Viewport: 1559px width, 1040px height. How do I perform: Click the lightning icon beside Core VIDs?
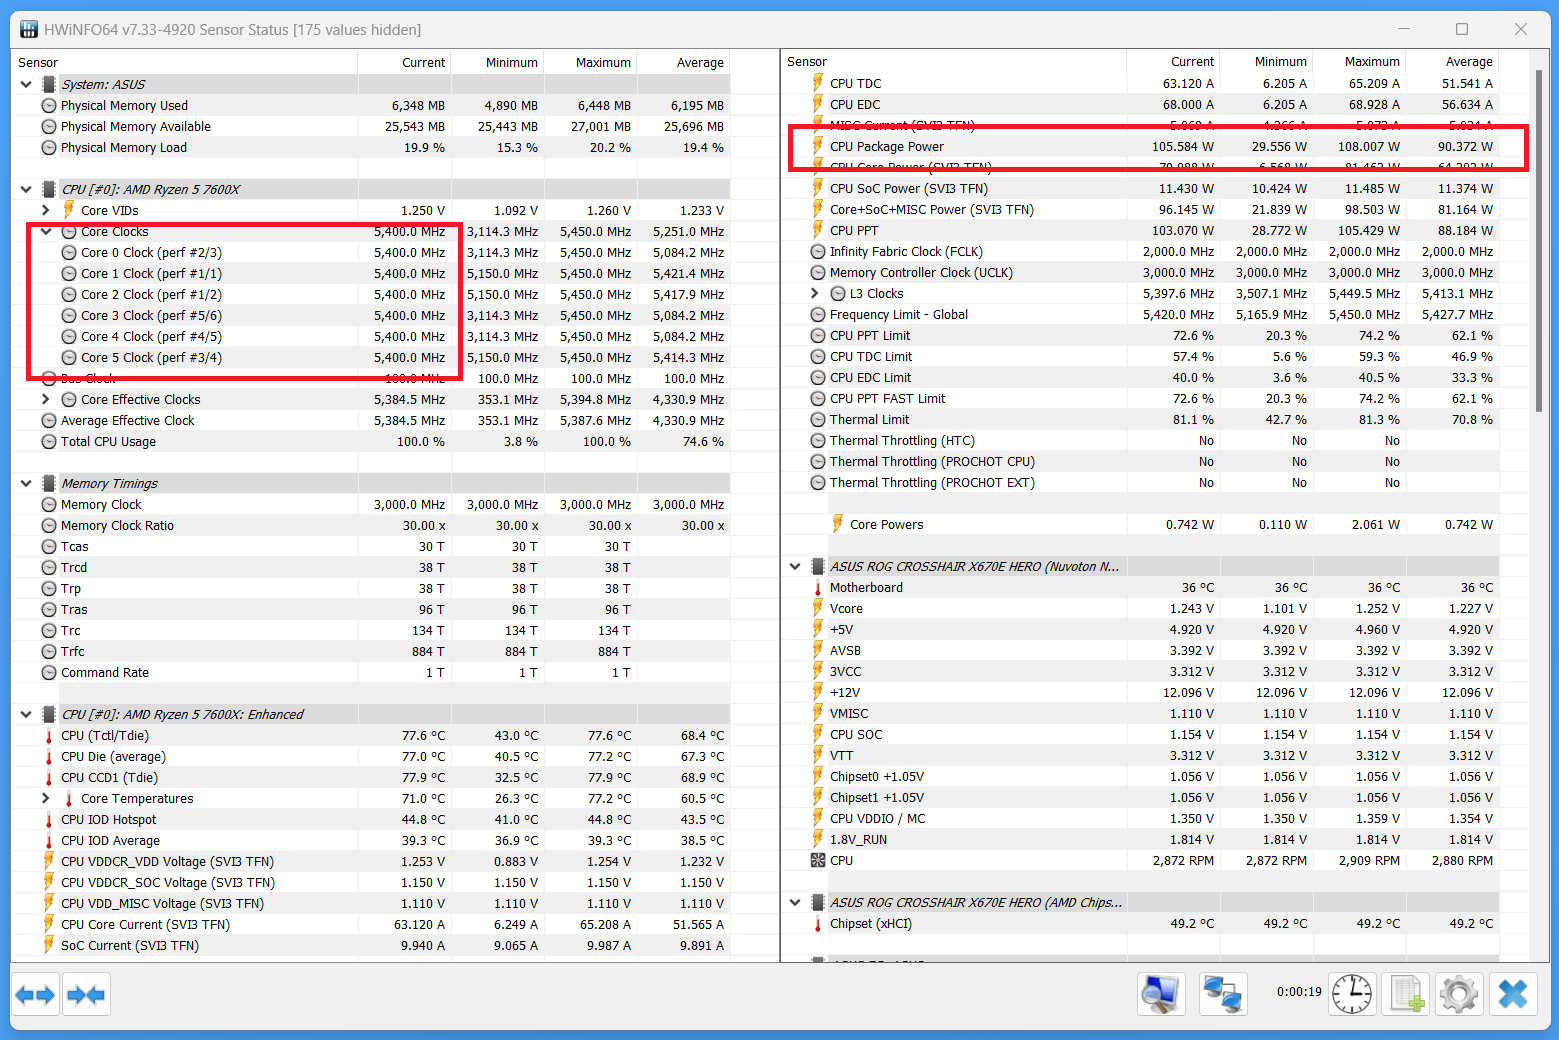tap(68, 210)
